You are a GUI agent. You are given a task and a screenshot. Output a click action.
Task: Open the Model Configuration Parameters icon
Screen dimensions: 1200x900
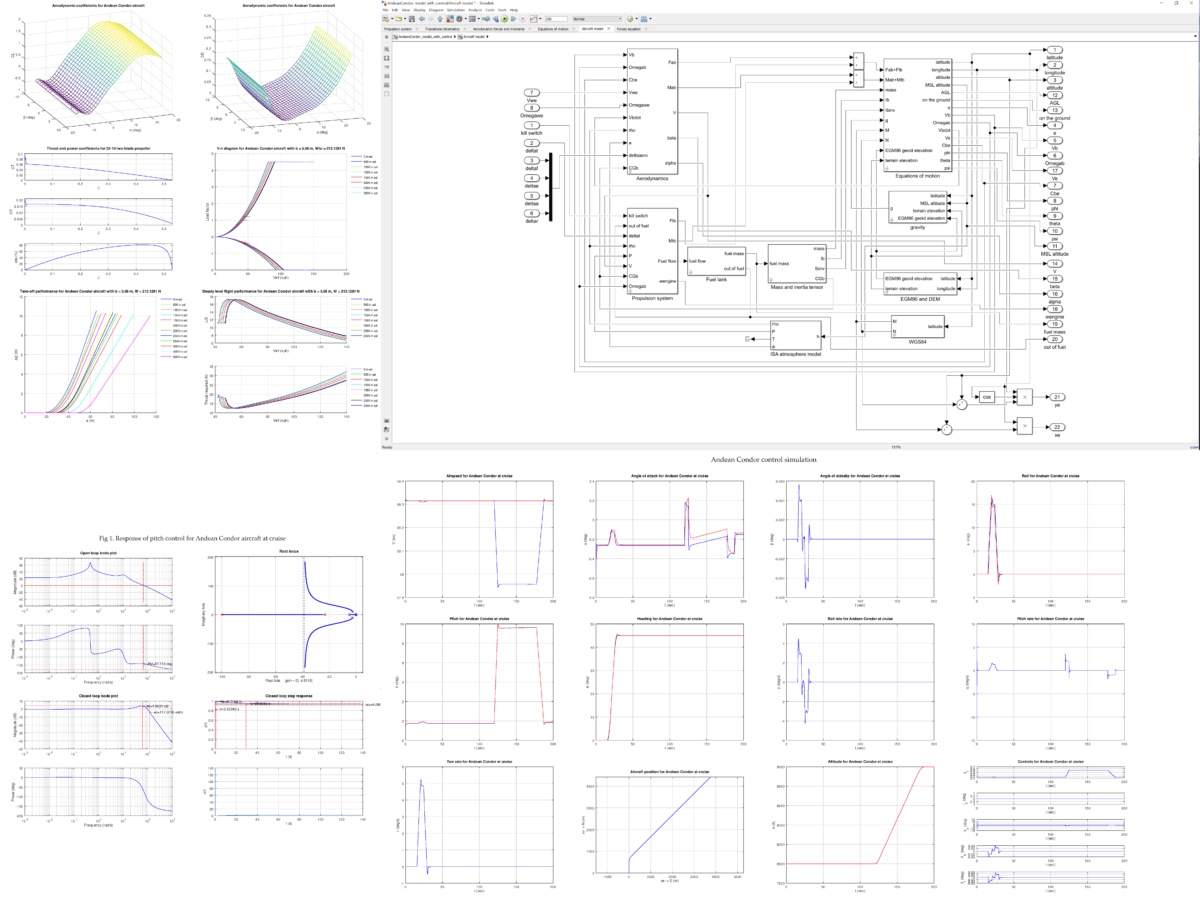[459, 16]
